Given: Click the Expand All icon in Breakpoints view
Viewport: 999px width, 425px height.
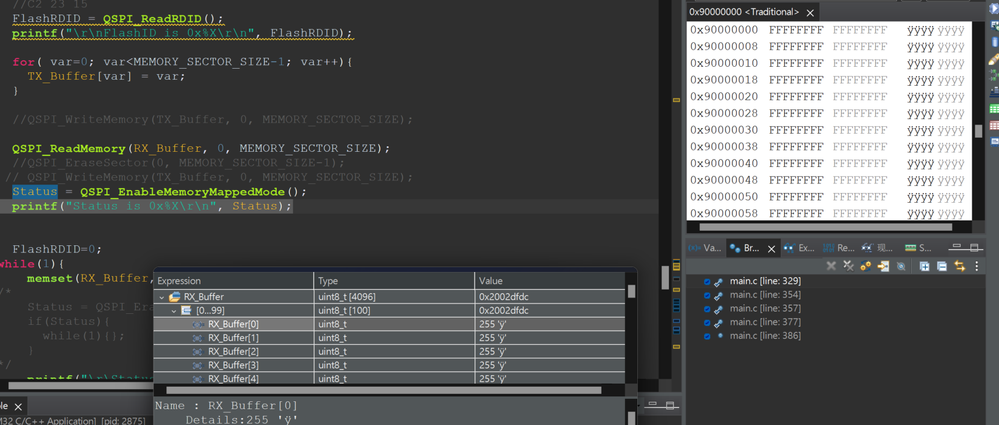Looking at the screenshot, I should 924,266.
